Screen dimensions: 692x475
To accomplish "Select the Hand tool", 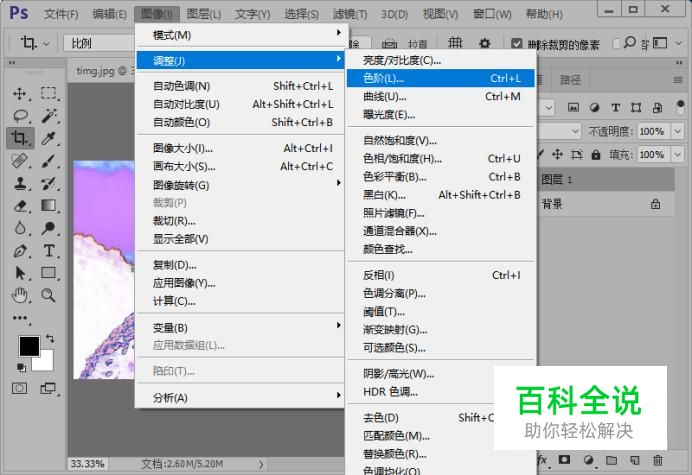I will pyautogui.click(x=20, y=295).
